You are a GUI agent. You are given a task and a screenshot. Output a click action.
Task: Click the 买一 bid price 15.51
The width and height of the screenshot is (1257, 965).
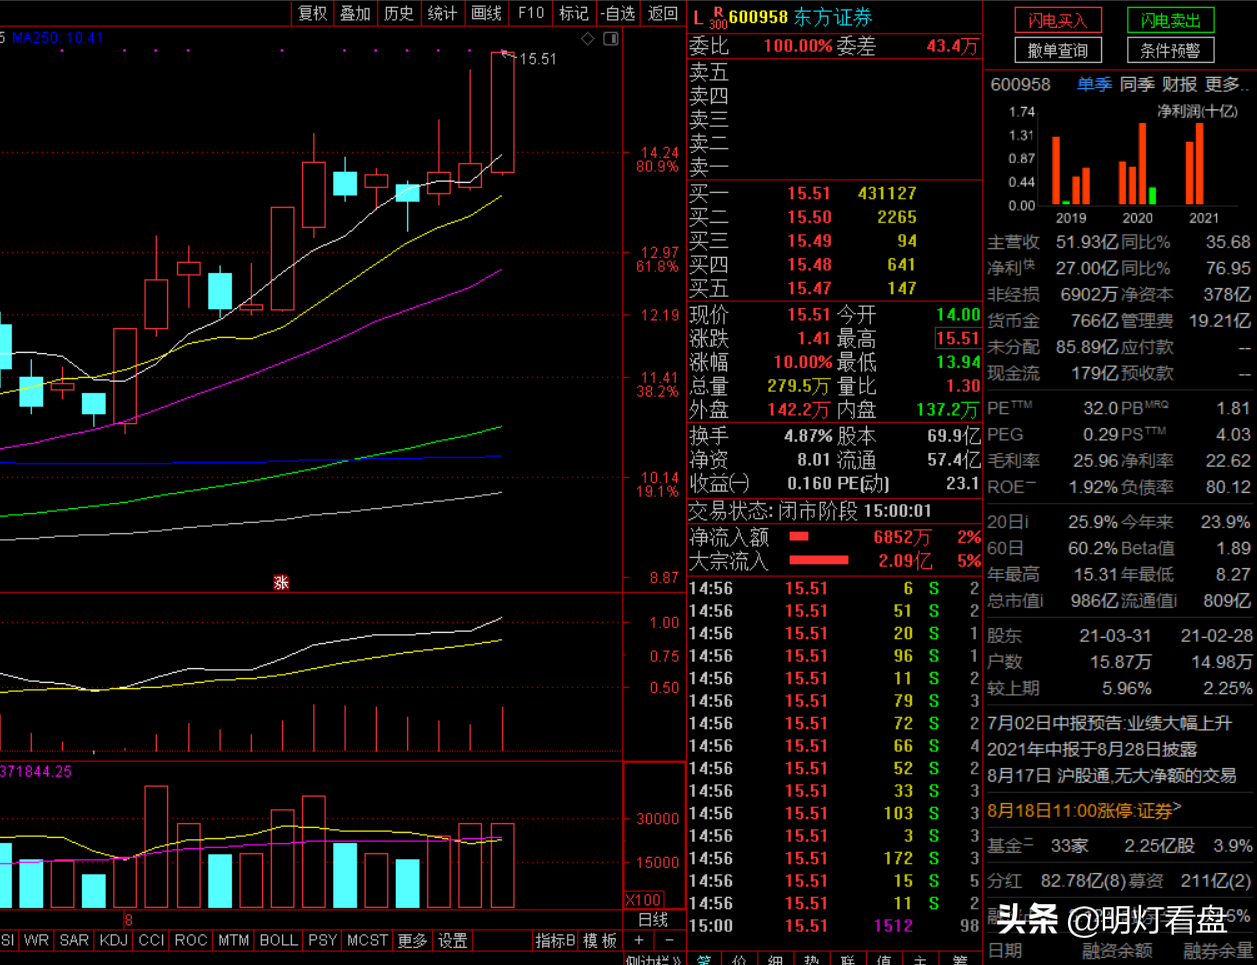pyautogui.click(x=809, y=193)
